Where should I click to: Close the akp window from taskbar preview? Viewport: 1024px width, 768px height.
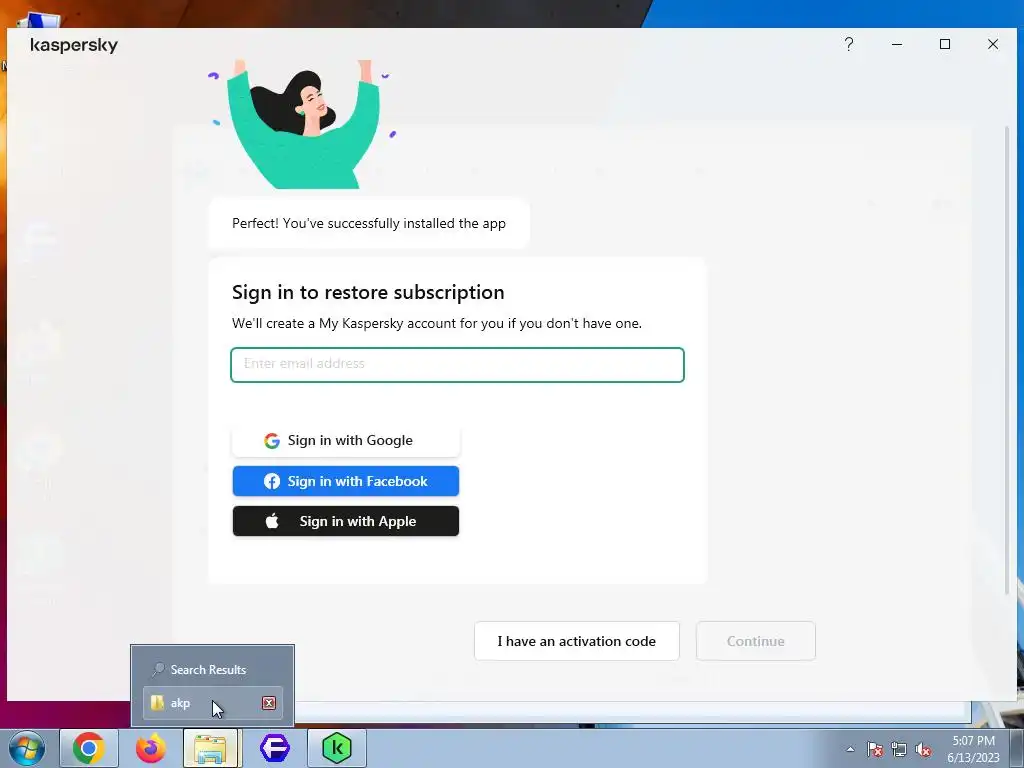[268, 703]
